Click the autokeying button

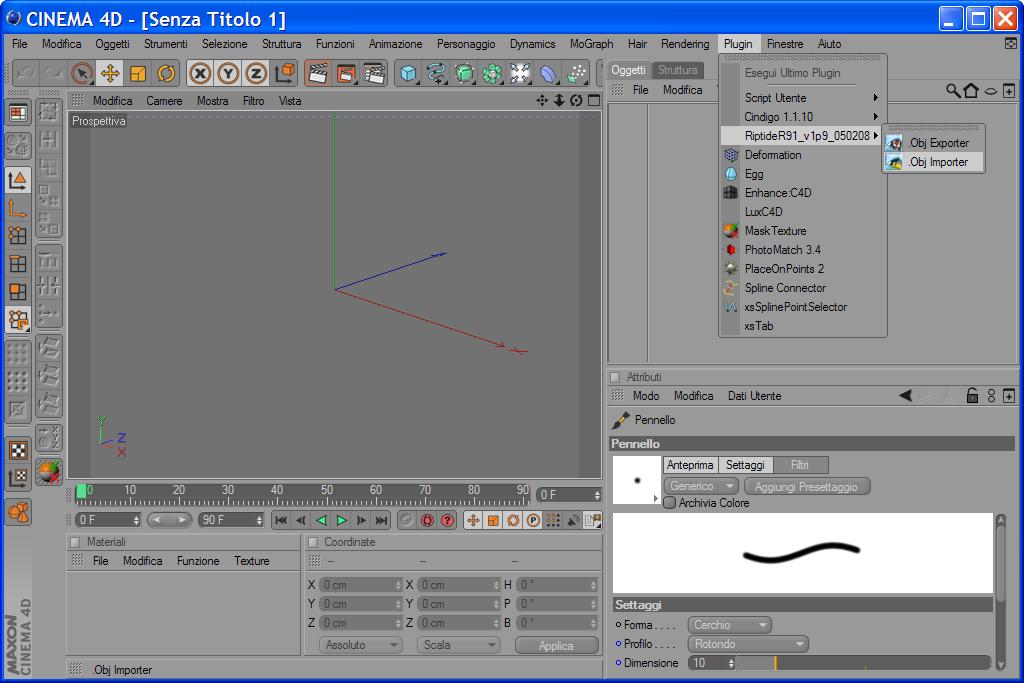pyautogui.click(x=427, y=520)
